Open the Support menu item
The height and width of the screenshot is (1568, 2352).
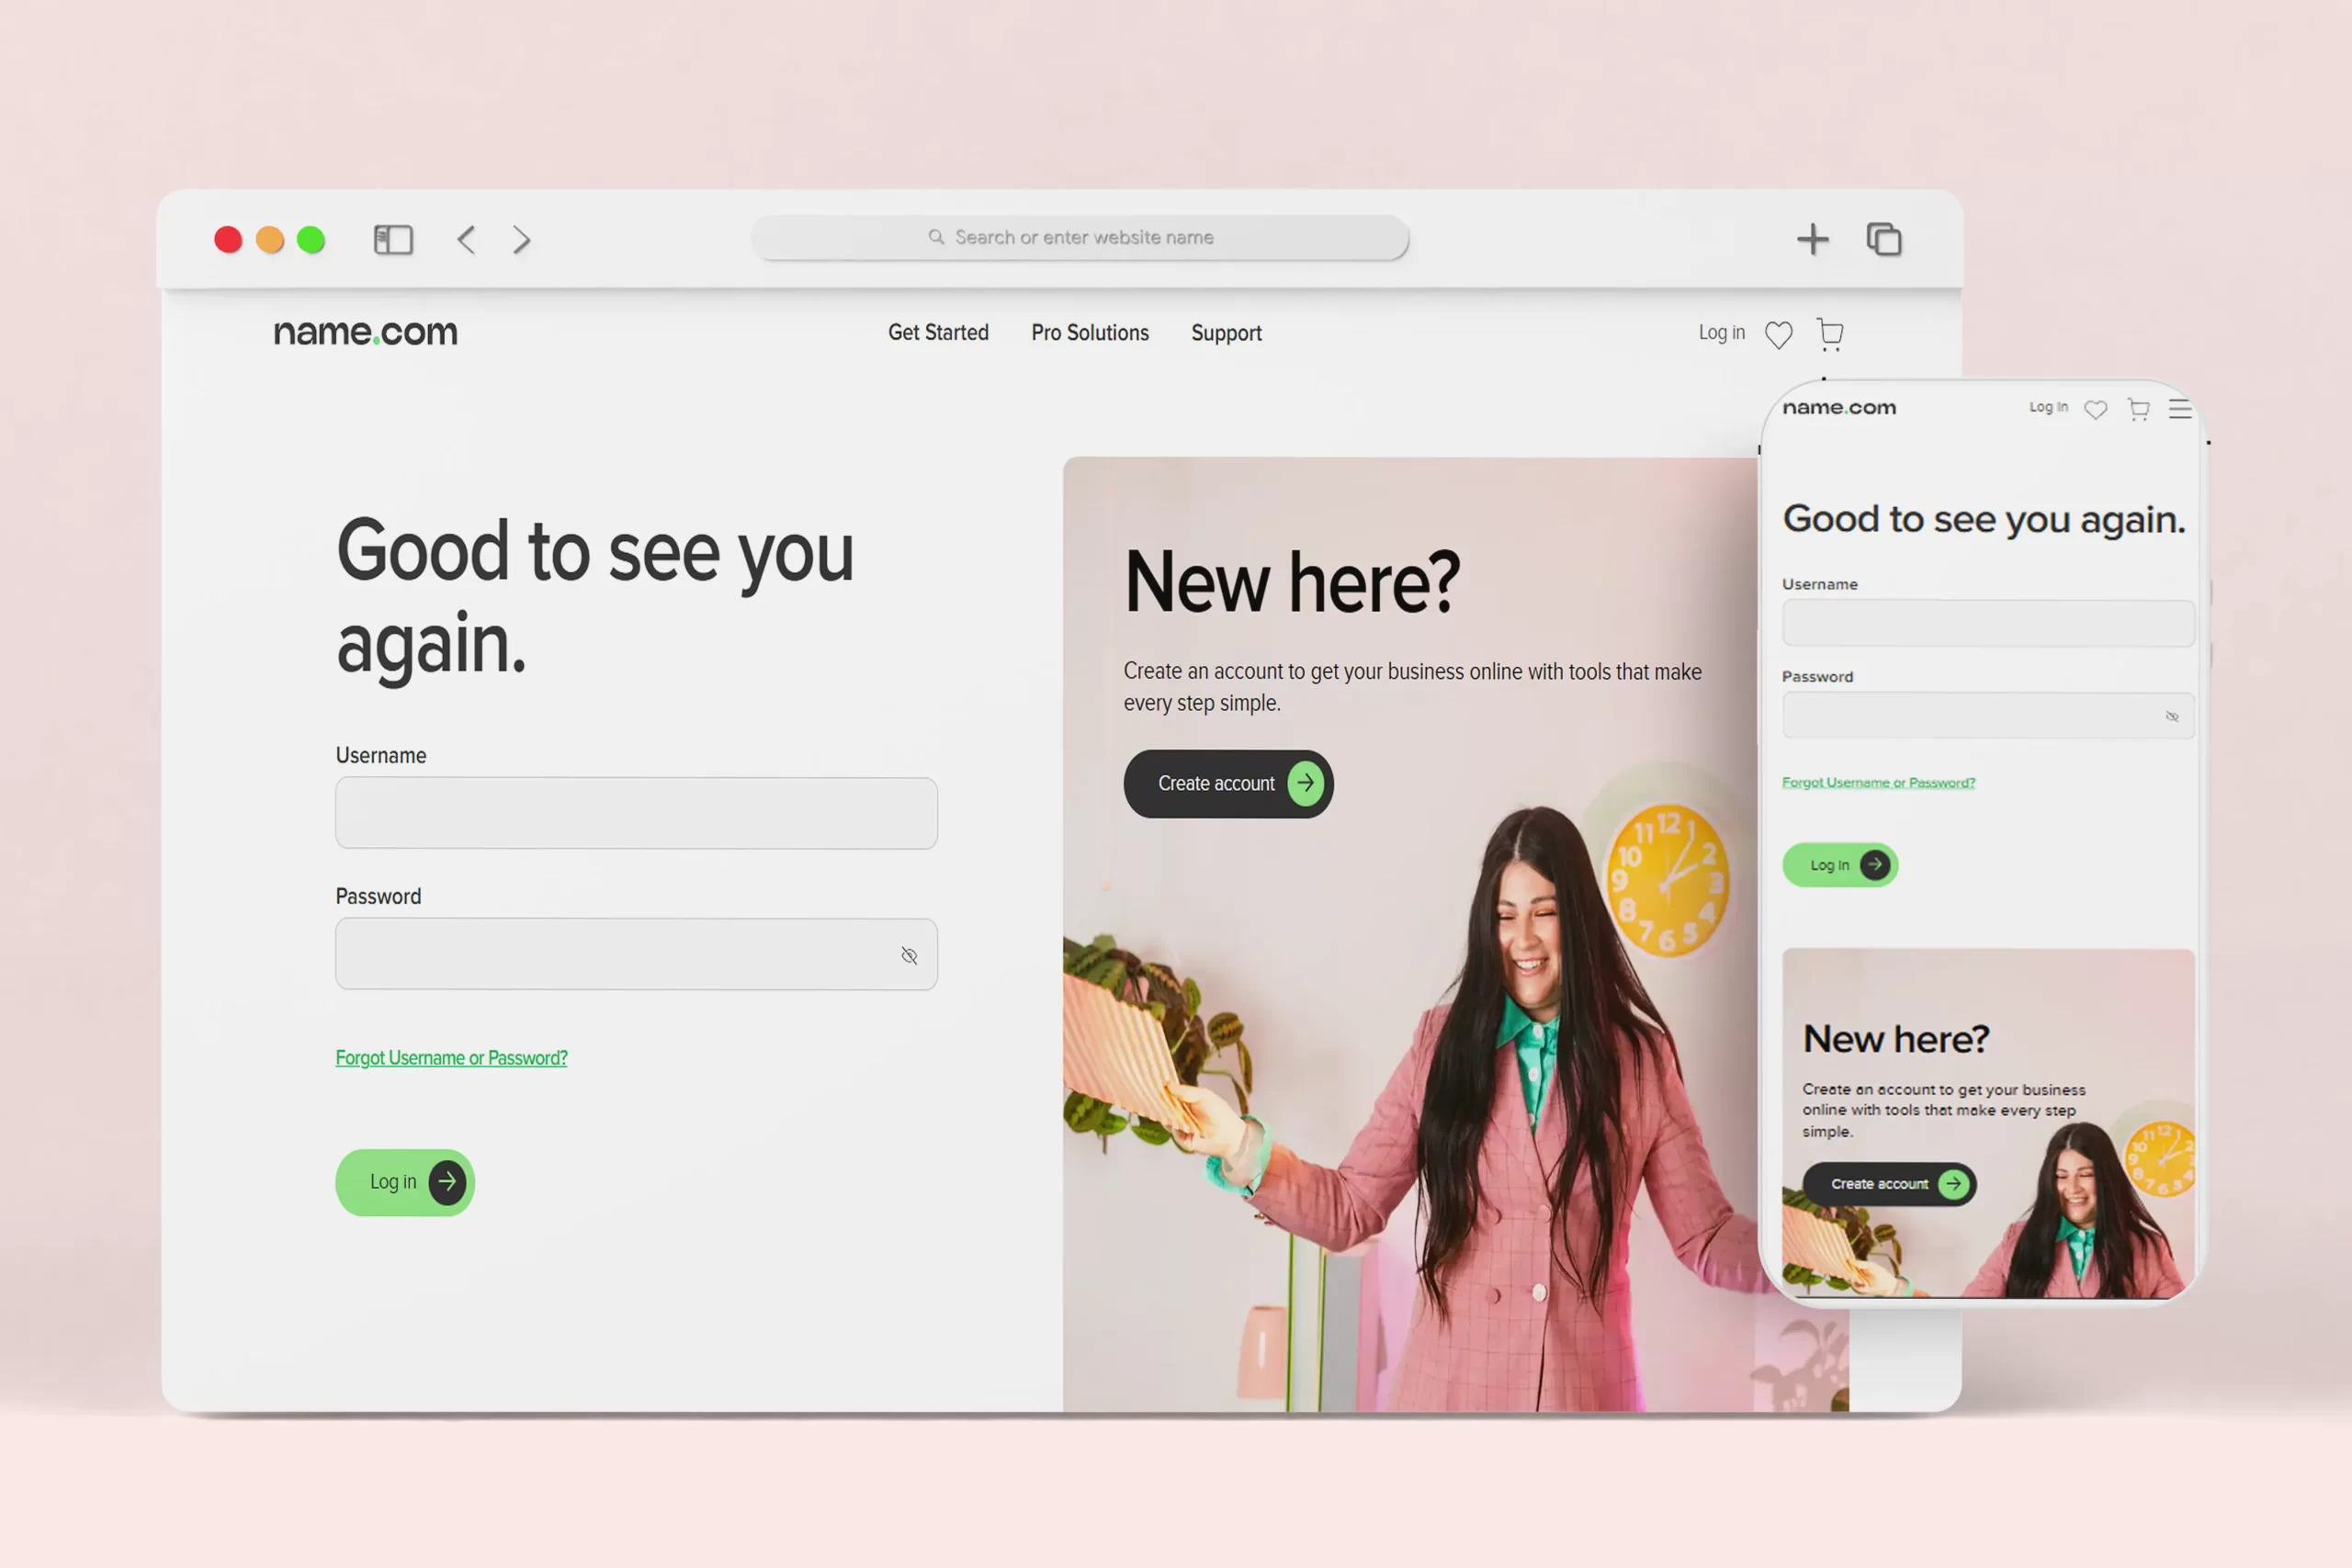click(x=1226, y=333)
